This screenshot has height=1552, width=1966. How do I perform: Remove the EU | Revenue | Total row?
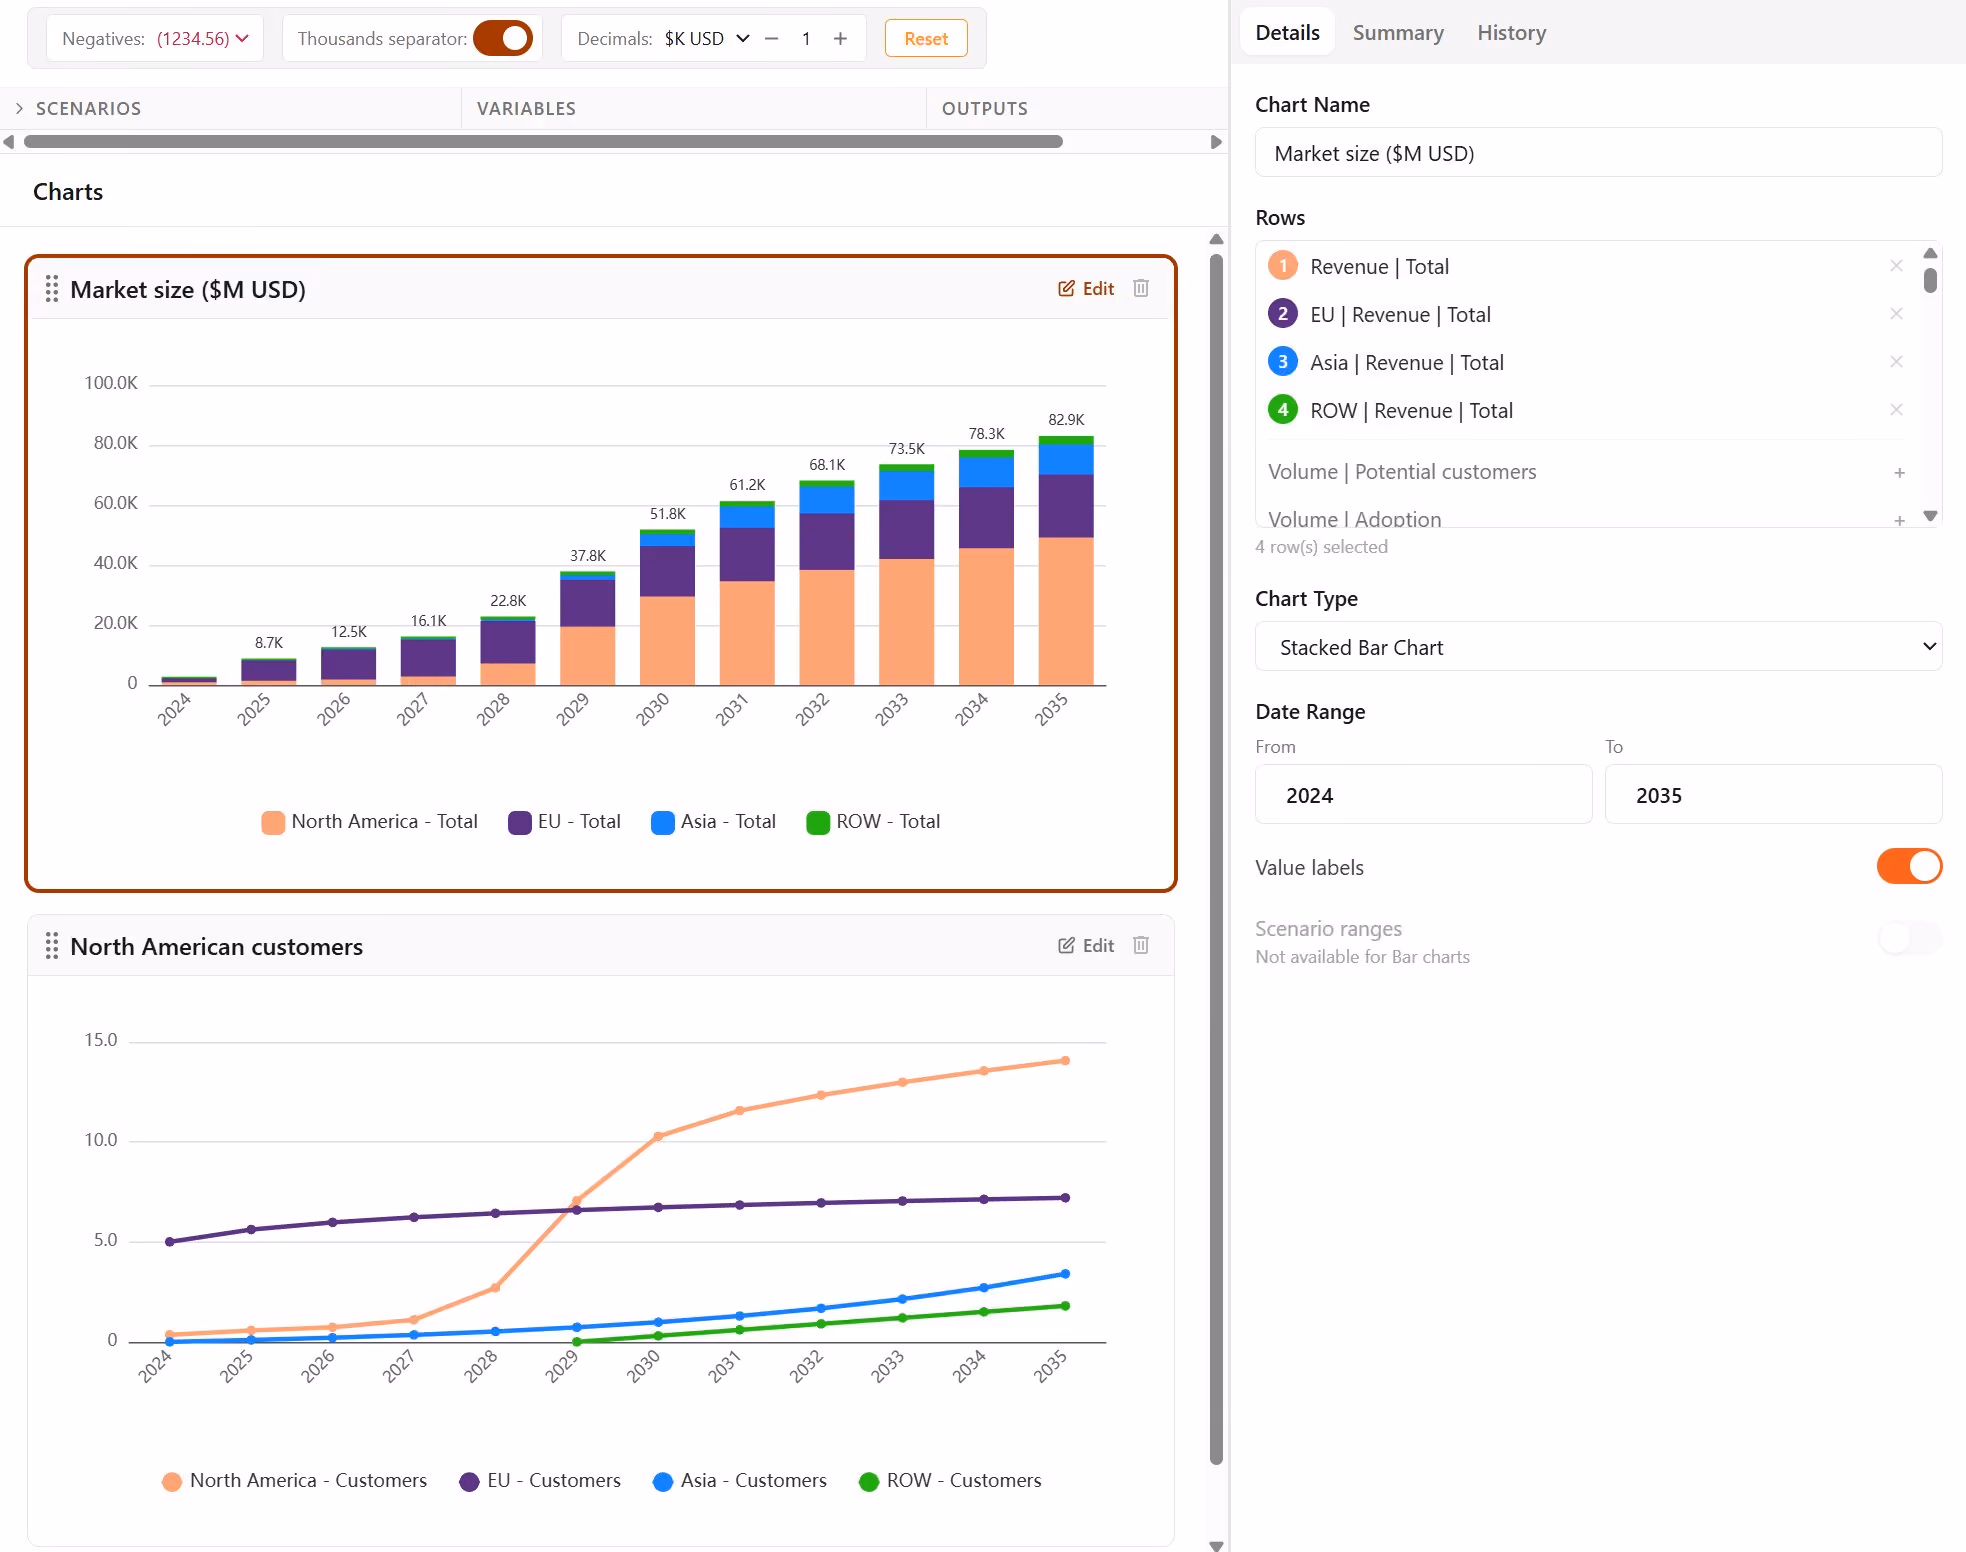pyautogui.click(x=1896, y=314)
